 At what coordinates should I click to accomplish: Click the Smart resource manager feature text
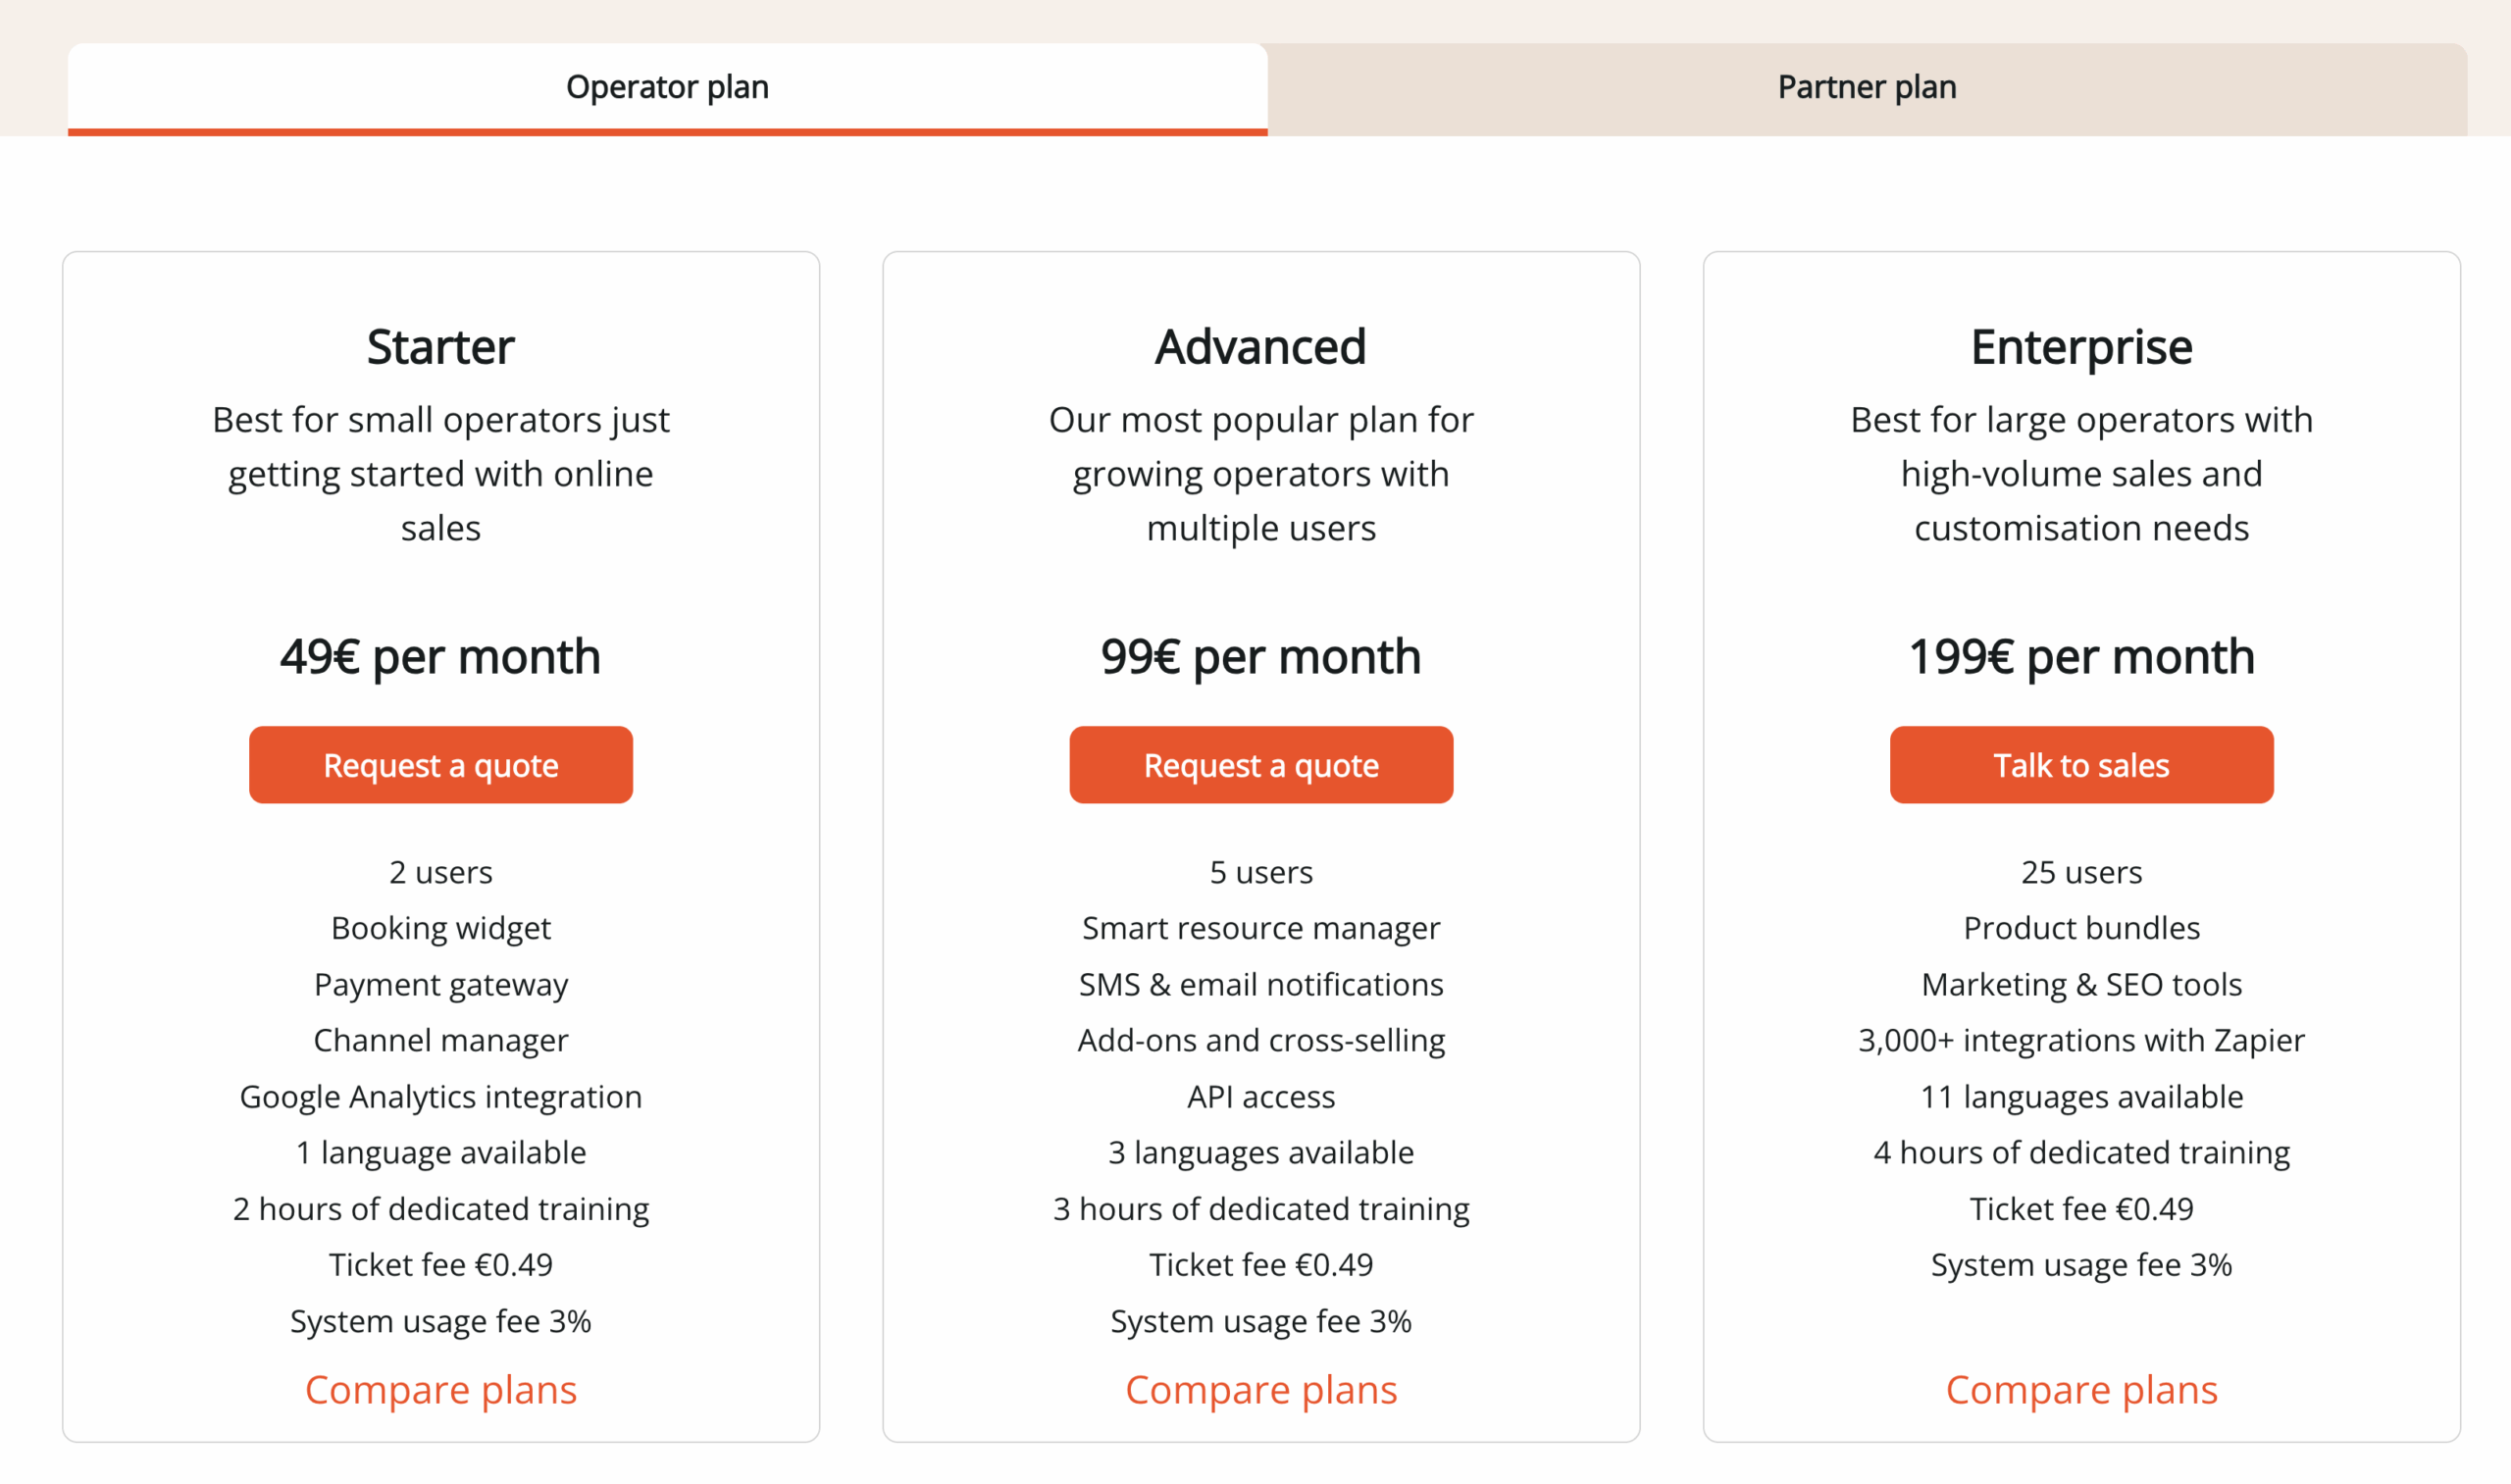1261,928
